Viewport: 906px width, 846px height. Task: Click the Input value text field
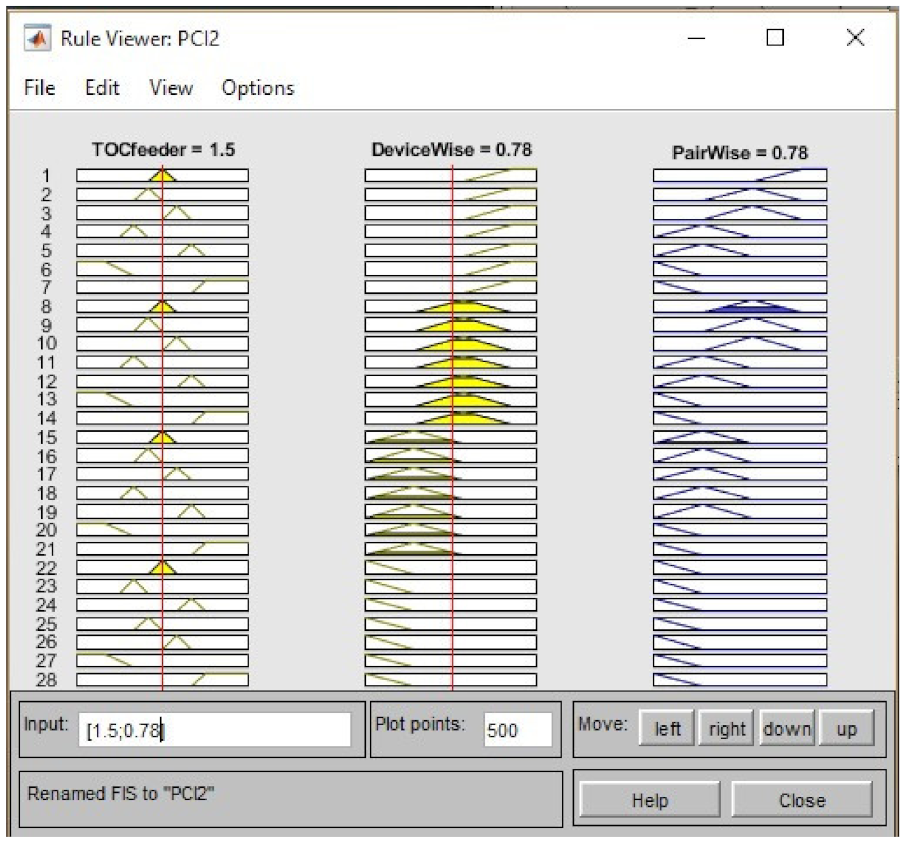pyautogui.click(x=215, y=730)
